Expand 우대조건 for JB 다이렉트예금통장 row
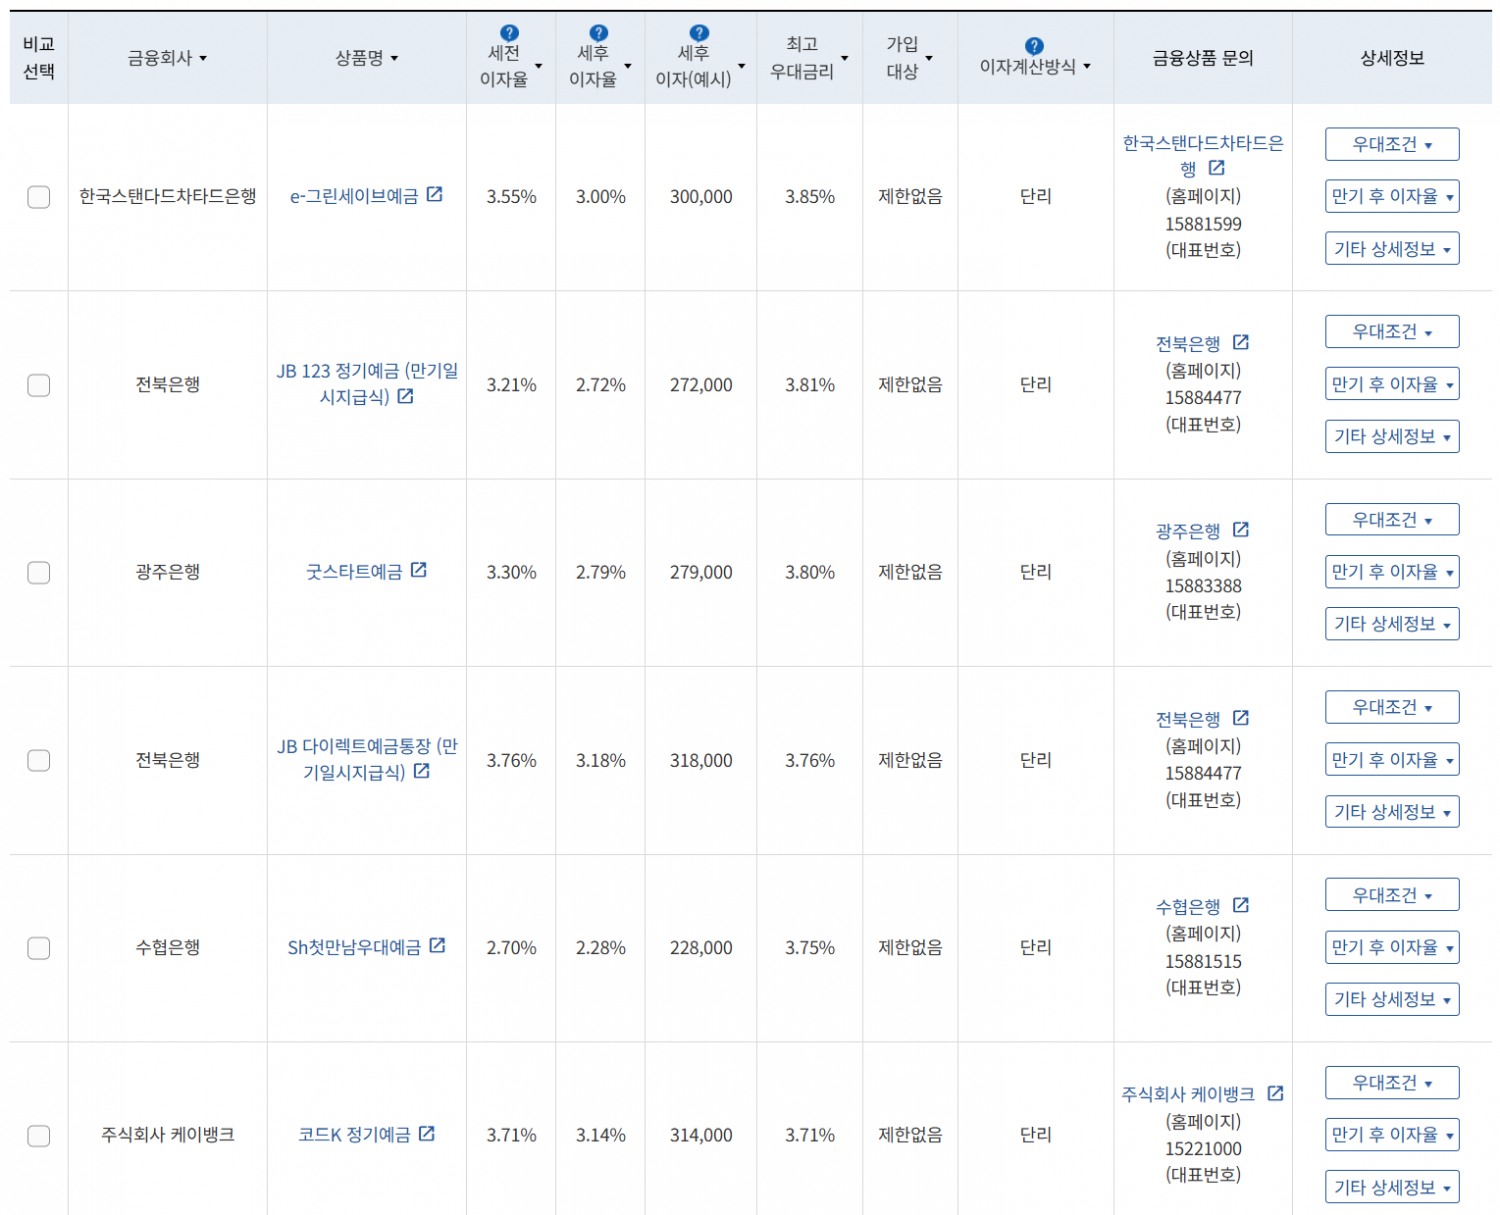Image resolution: width=1500 pixels, height=1215 pixels. coord(1392,707)
